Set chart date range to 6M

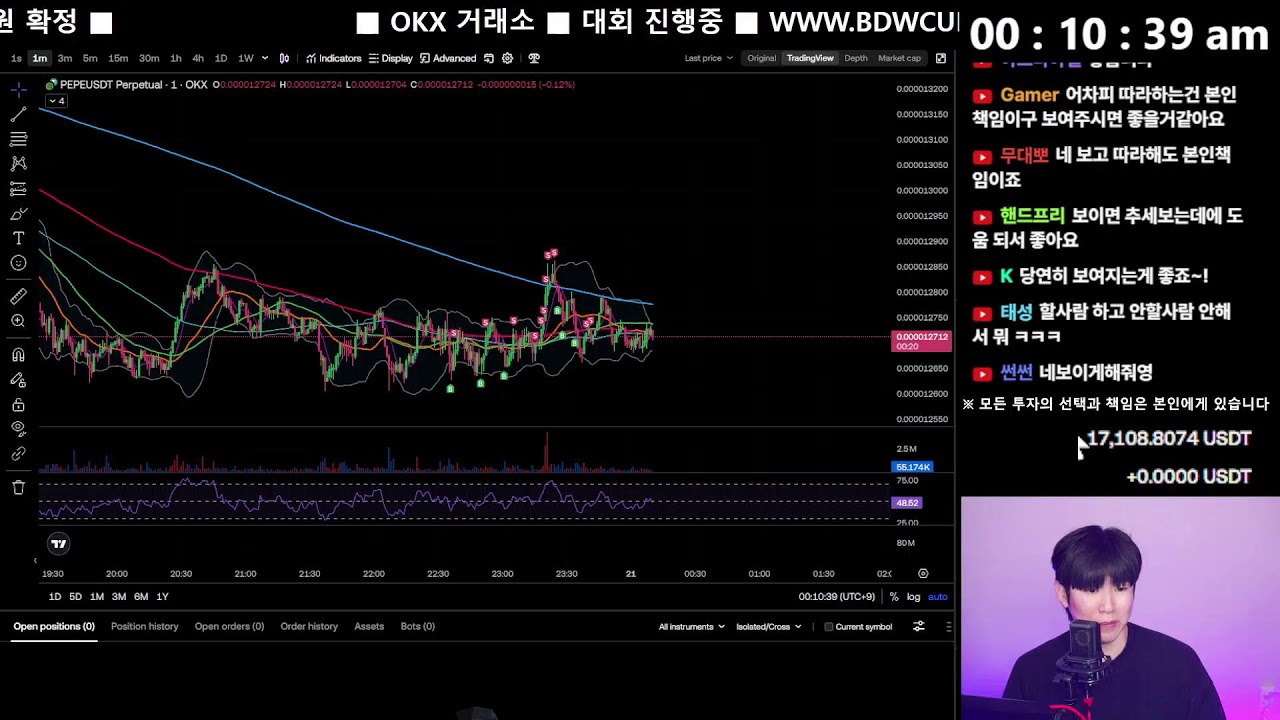click(x=141, y=596)
